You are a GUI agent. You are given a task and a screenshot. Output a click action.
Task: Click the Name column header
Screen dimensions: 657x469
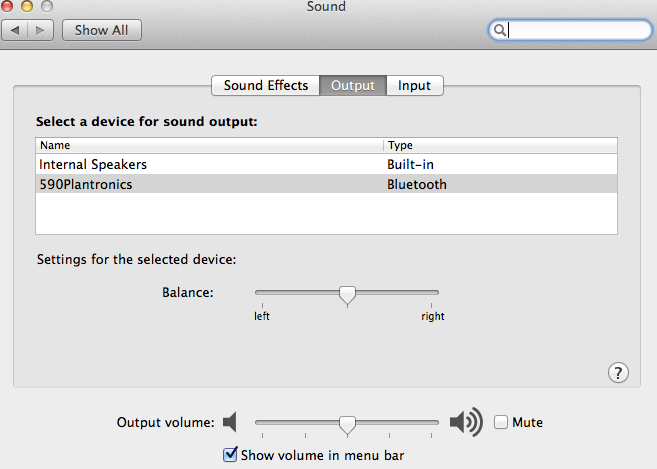pyautogui.click(x=210, y=145)
